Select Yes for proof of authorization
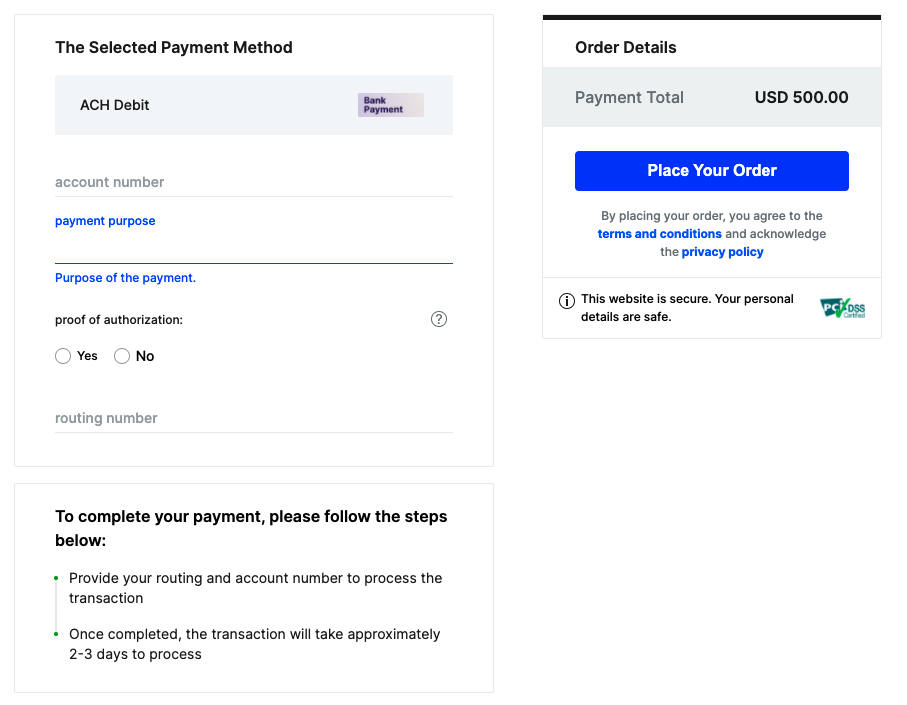Viewport: 907px width, 705px height. point(63,356)
